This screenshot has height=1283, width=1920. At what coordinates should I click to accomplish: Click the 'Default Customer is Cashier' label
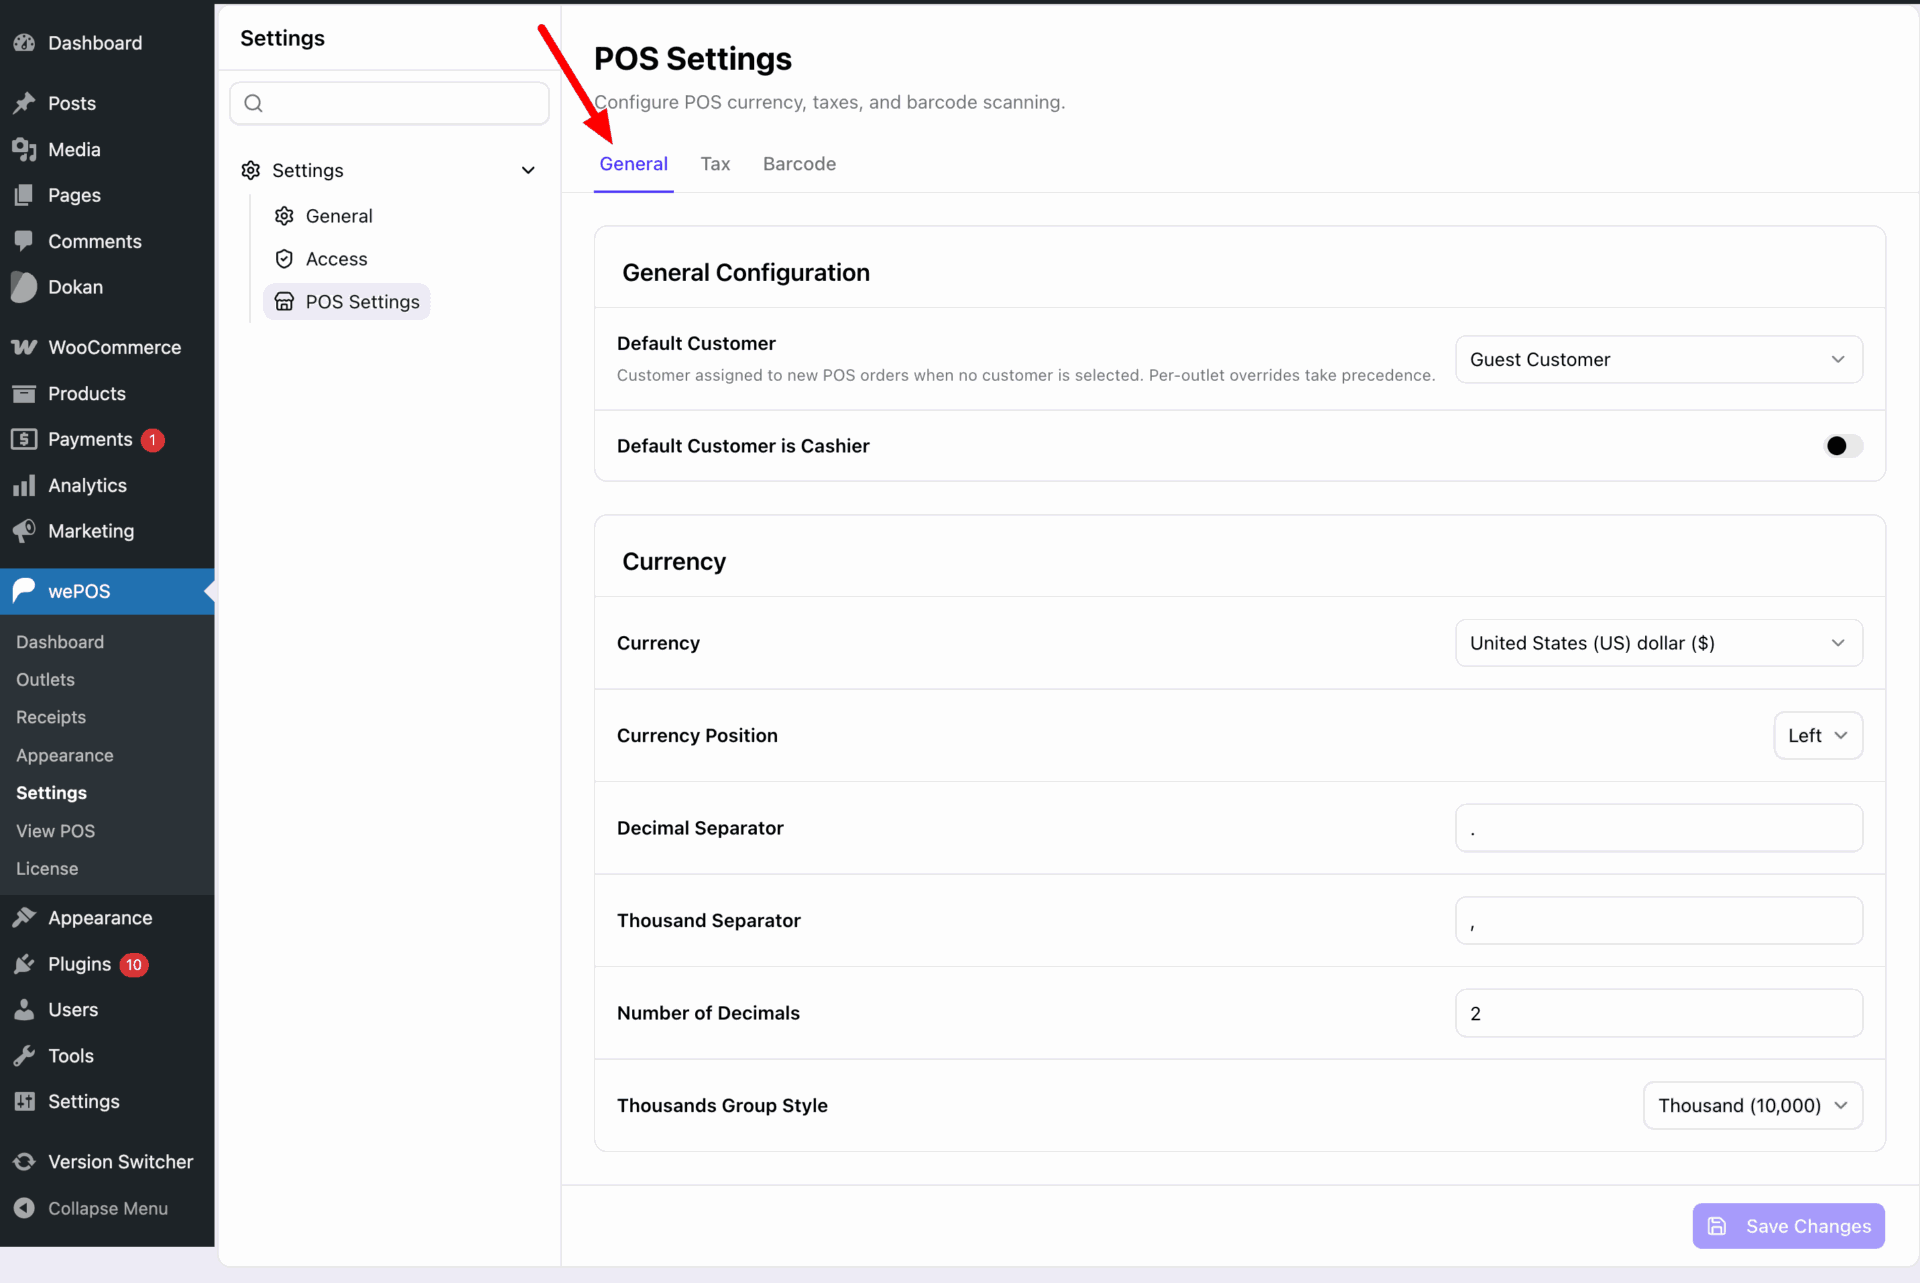(x=743, y=446)
